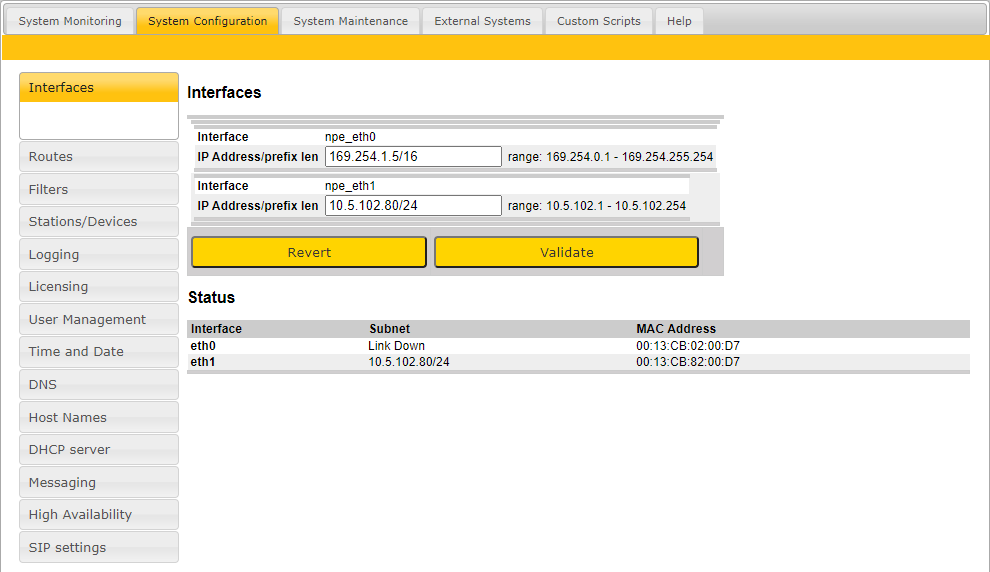Select Licensing from the sidebar
Image resolution: width=990 pixels, height=572 pixels.
pos(98,287)
